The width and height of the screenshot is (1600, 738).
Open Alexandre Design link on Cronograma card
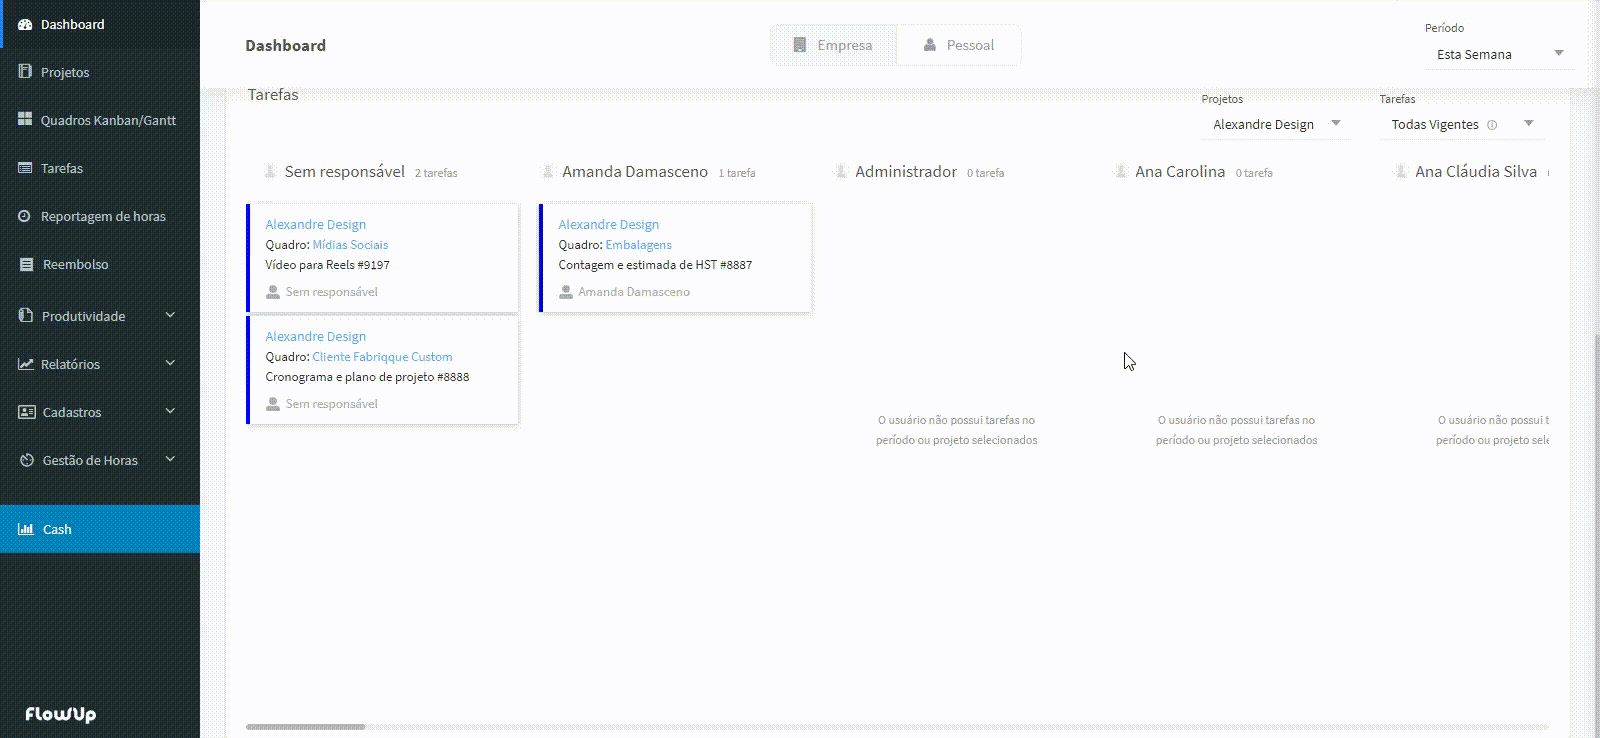coord(315,337)
